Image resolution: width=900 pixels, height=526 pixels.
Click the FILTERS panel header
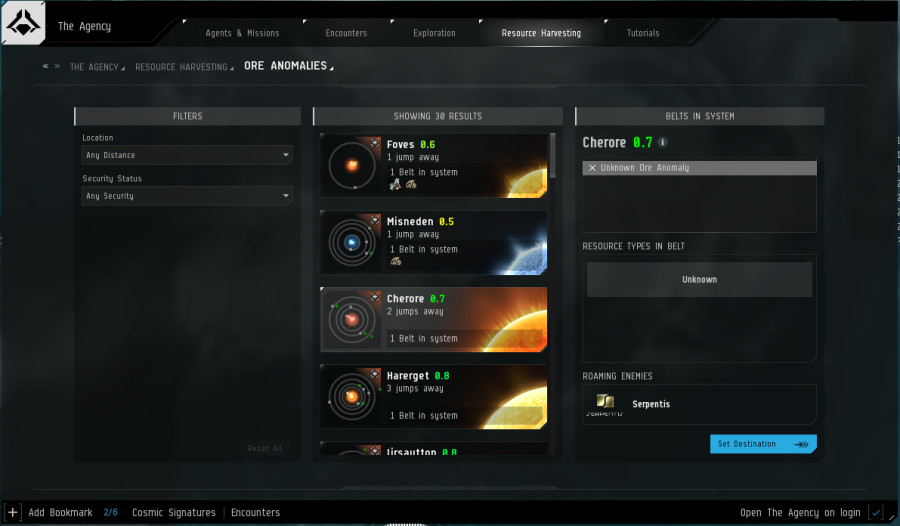(187, 116)
